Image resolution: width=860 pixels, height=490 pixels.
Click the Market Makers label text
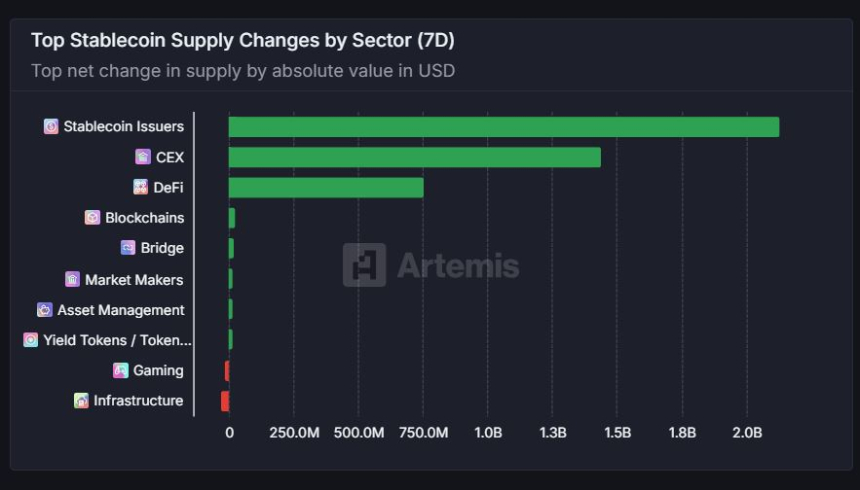[134, 280]
